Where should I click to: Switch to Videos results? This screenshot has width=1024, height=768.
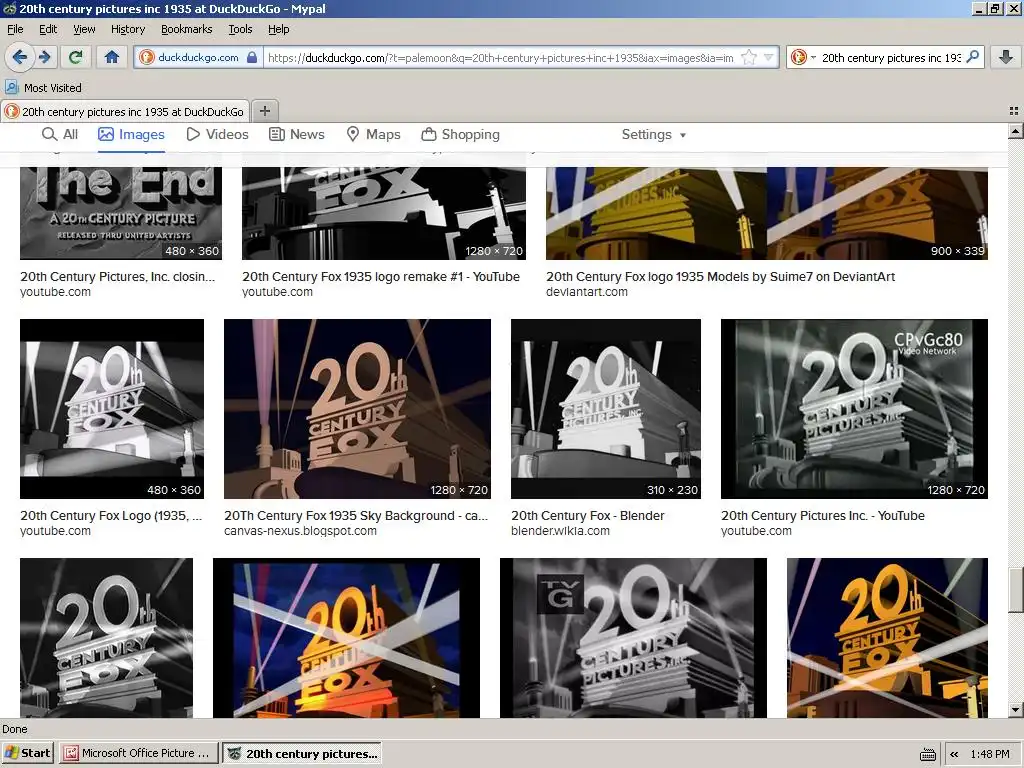(x=217, y=135)
